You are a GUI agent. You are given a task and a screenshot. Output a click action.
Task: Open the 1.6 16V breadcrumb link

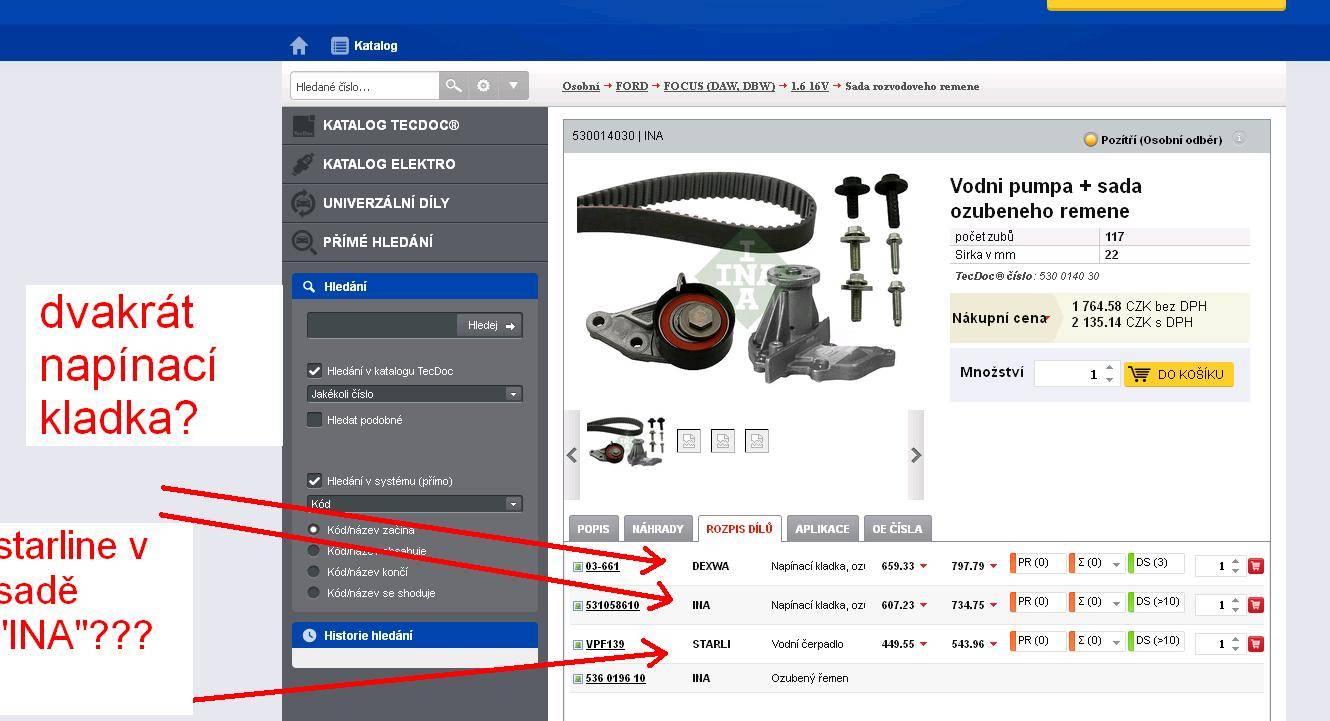click(810, 86)
